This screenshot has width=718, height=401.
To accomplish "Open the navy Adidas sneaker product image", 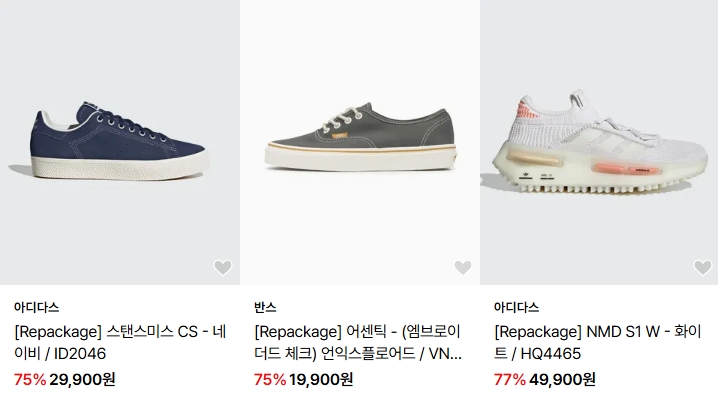I will (120, 142).
